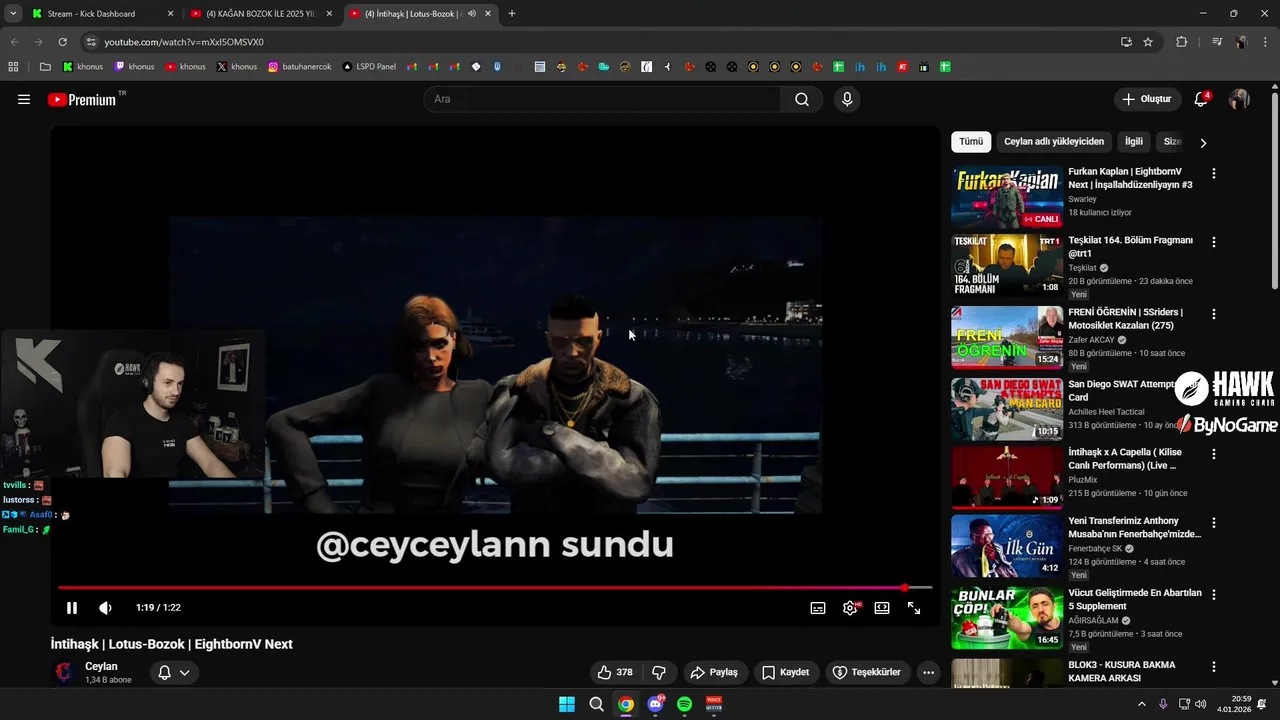The image size is (1280, 720).
Task: Open the tab search dropdown
Action: coord(13,14)
